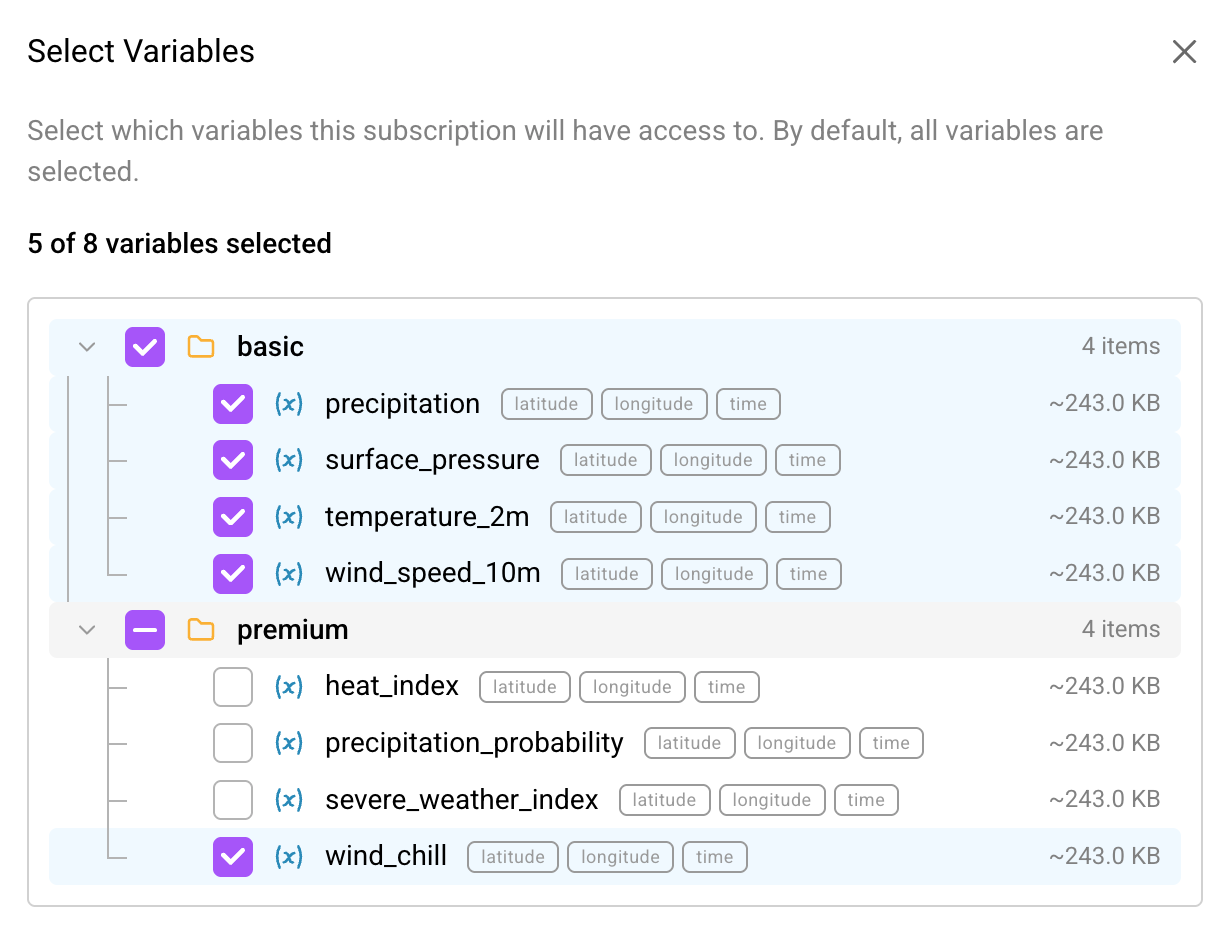Screen dimensions: 1230x938
Task: Click the function icon beside wind_chill
Action: click(x=289, y=857)
